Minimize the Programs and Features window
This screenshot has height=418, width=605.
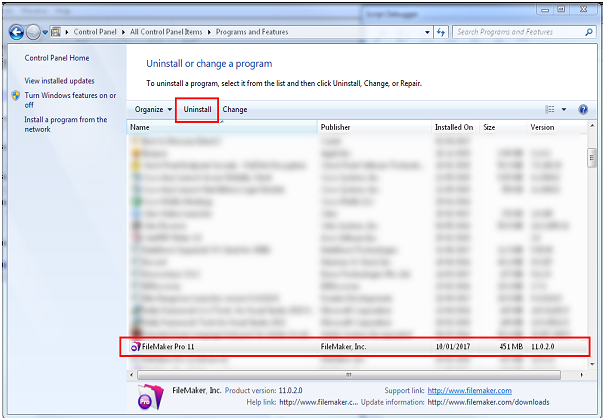(x=545, y=10)
